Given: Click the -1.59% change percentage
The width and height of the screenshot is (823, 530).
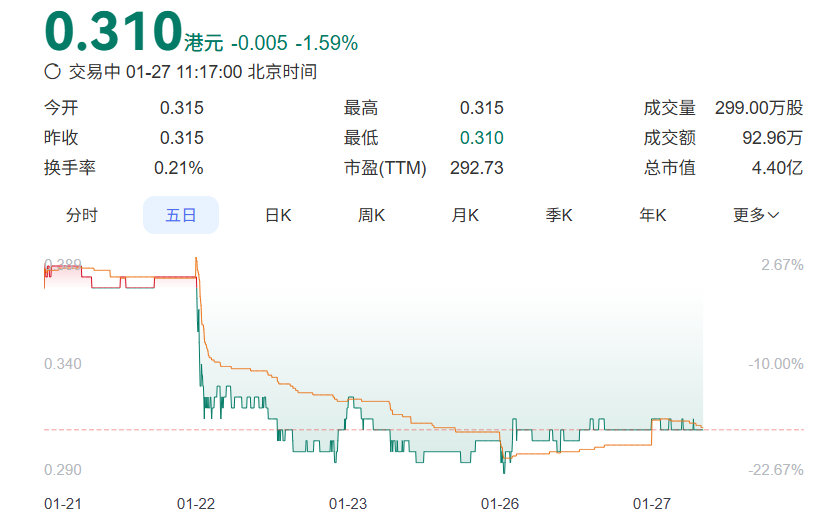Looking at the screenshot, I should point(326,43).
